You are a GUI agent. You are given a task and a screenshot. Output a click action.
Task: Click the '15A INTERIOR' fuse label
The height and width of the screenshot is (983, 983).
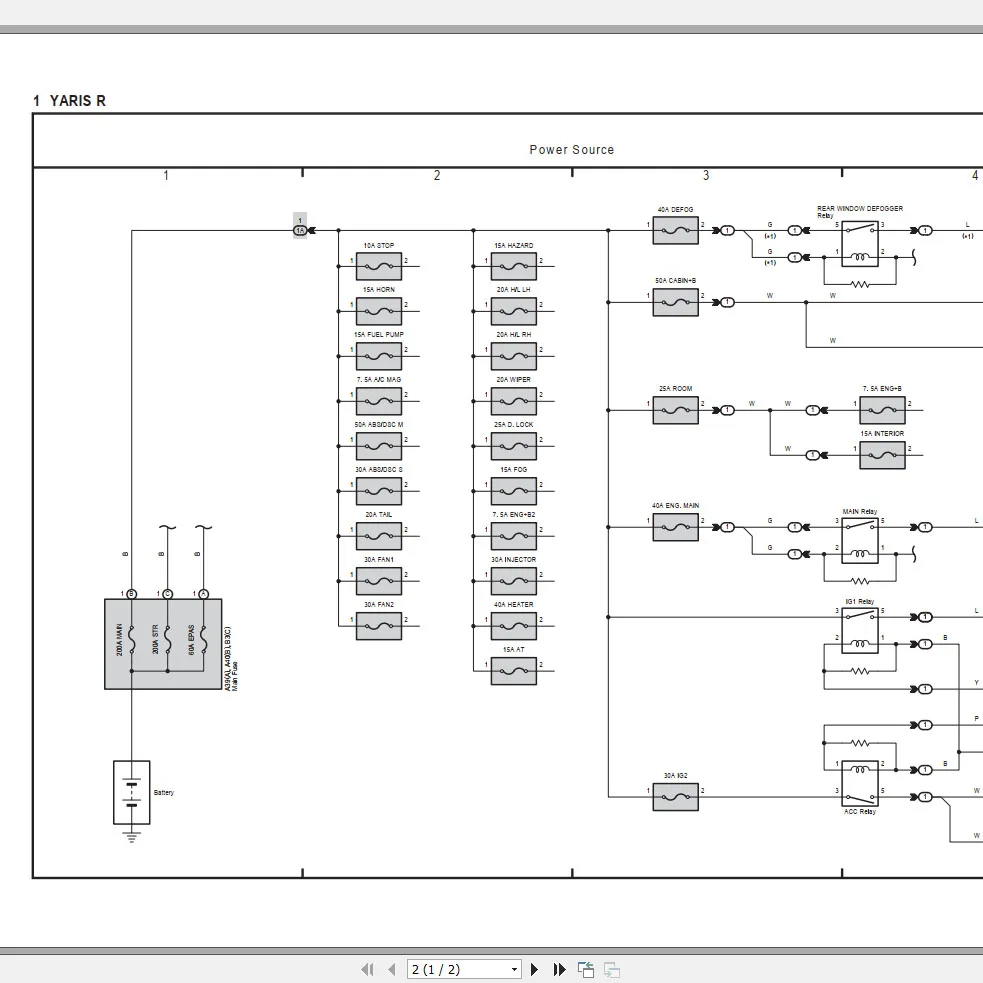point(882,434)
